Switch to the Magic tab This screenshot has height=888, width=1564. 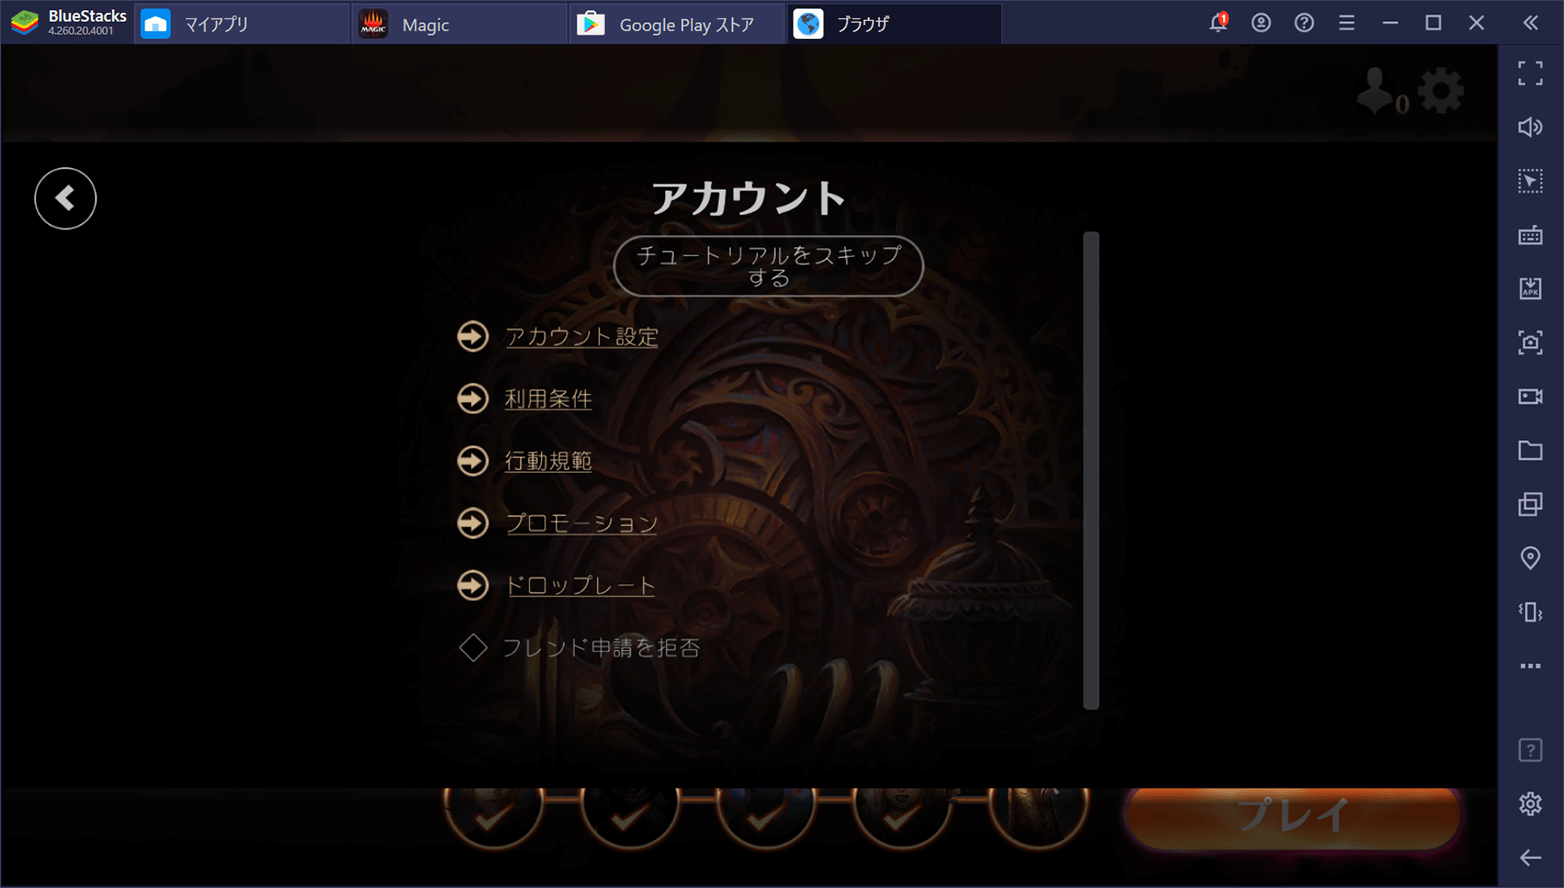pyautogui.click(x=460, y=23)
